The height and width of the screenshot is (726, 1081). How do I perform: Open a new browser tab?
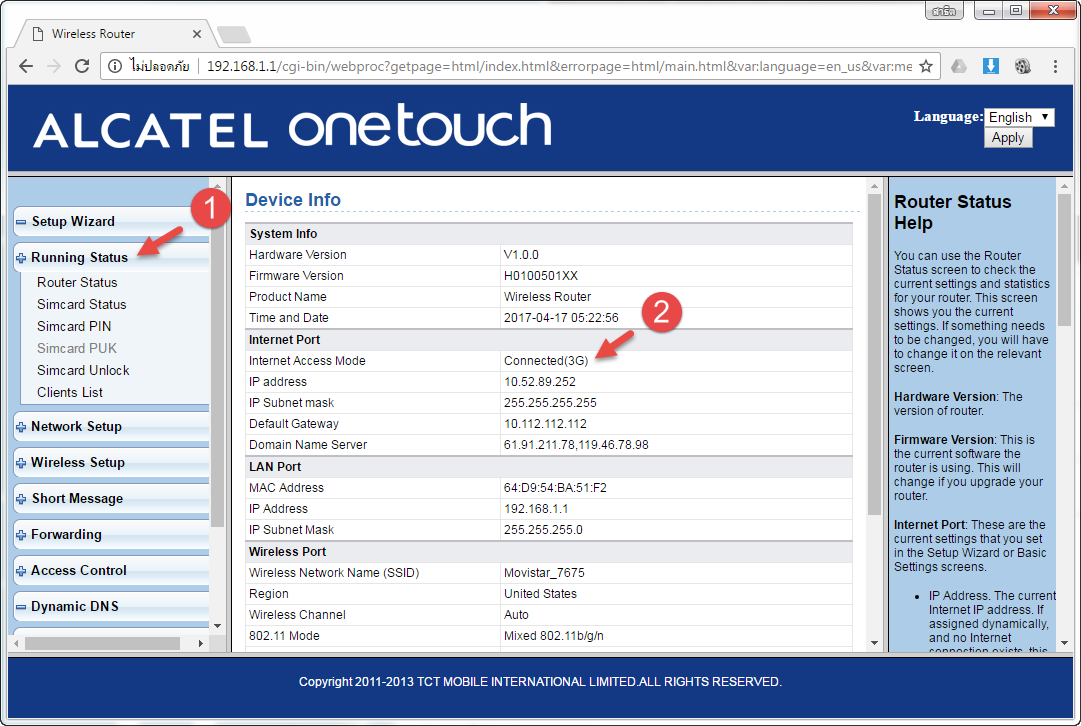click(x=234, y=34)
